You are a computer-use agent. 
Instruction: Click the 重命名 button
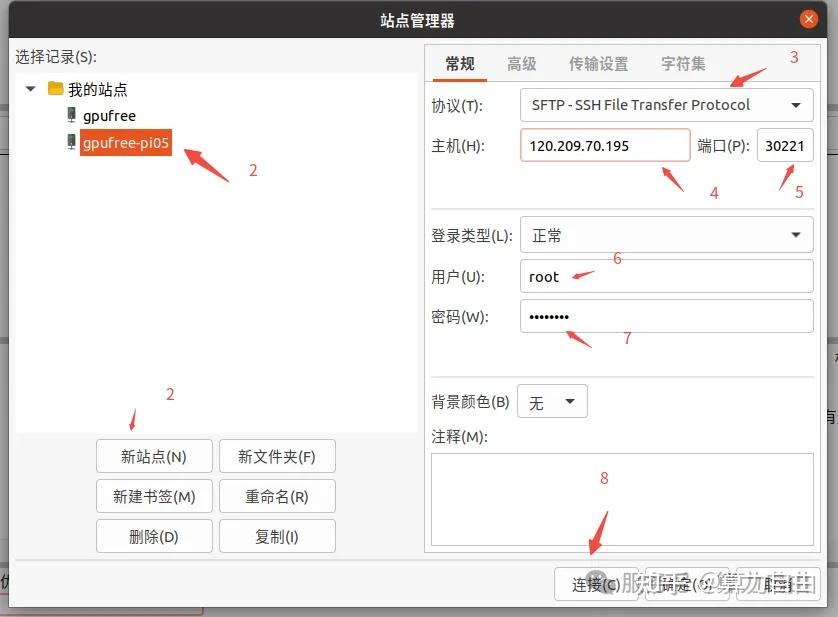click(x=277, y=496)
